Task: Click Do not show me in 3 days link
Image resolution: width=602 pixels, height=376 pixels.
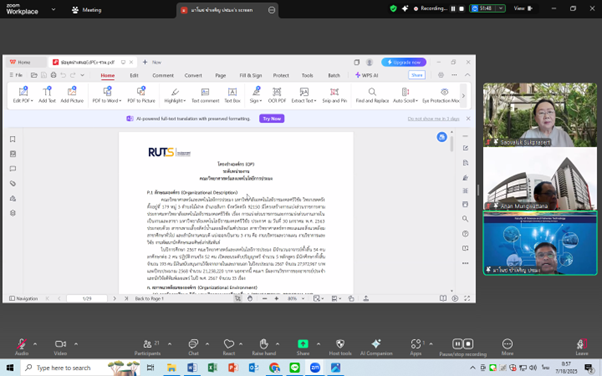Action: click(433, 119)
